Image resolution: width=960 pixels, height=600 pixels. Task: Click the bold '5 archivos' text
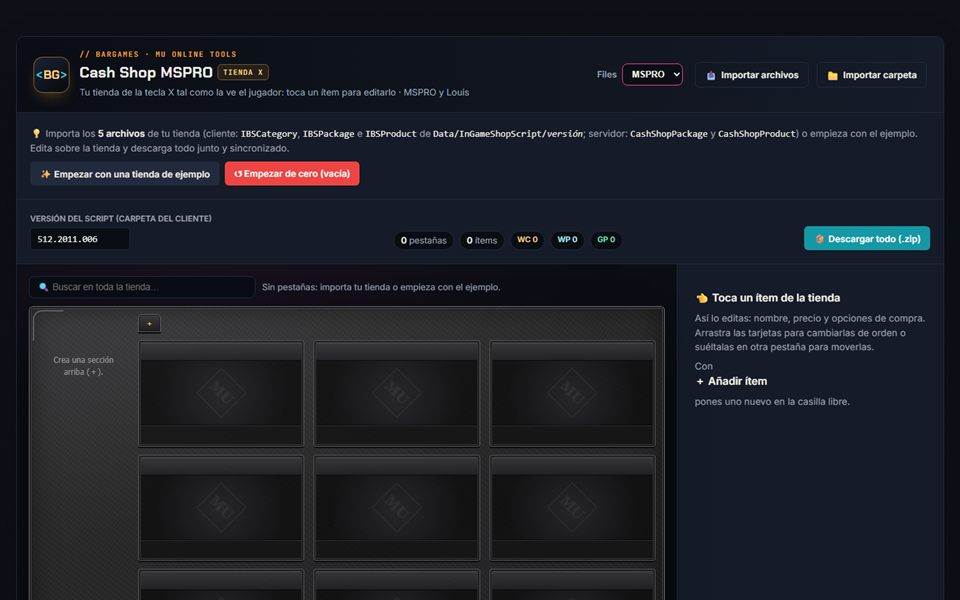(x=121, y=133)
